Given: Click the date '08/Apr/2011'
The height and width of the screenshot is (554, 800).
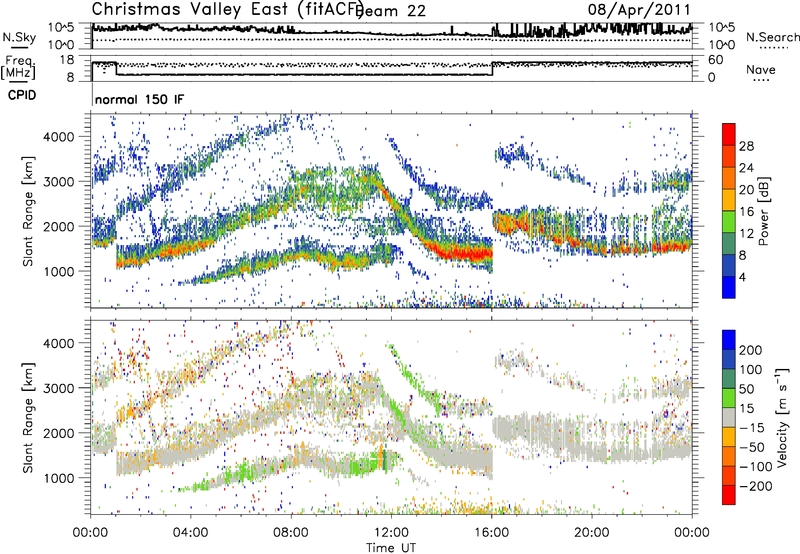Looking at the screenshot, I should point(639,10).
